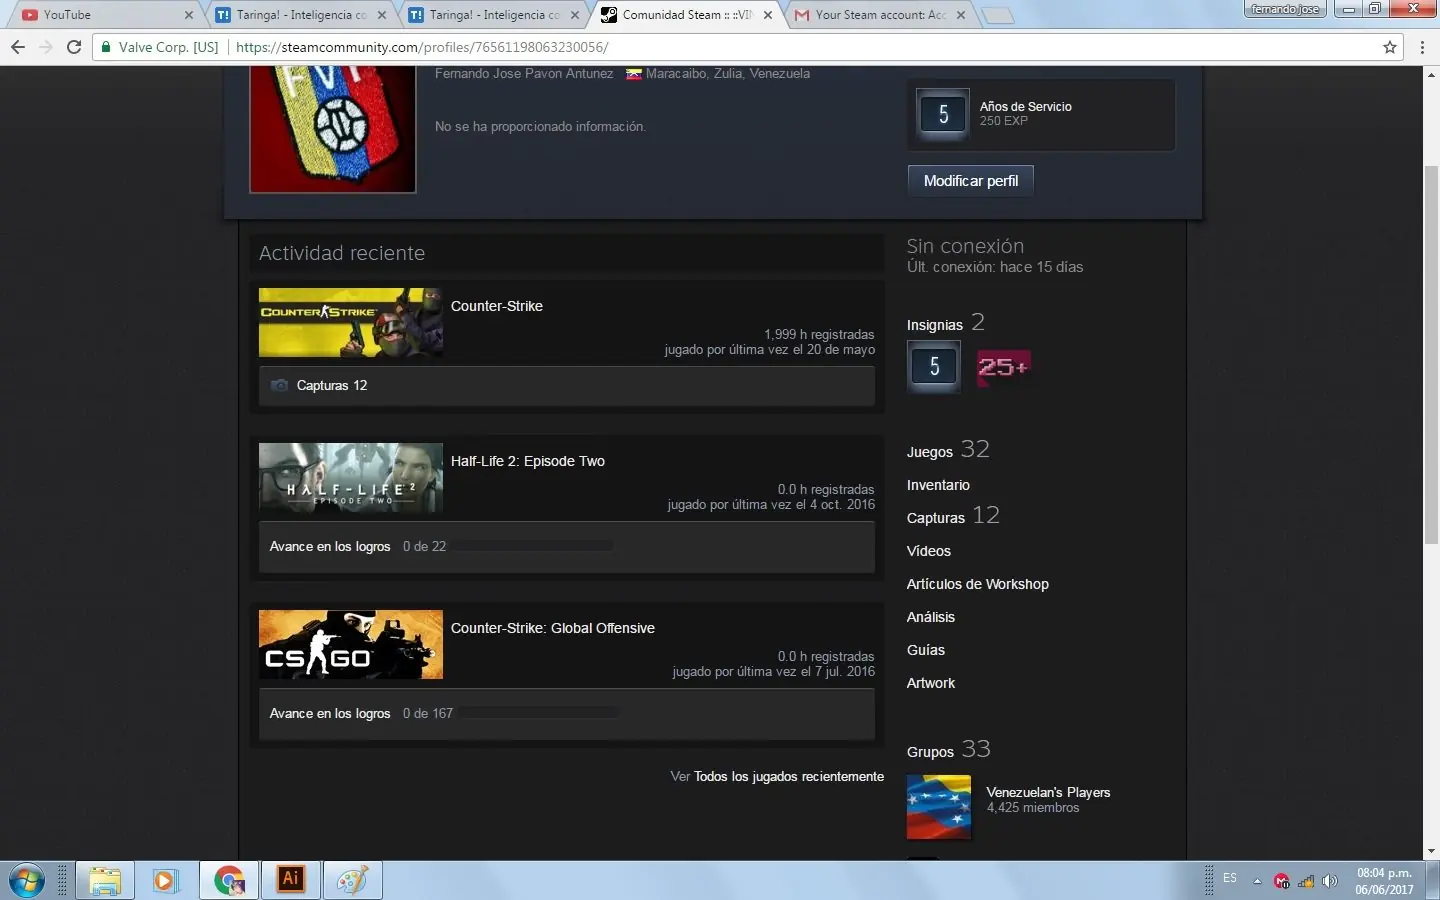Select the Comunidad Steam tab
This screenshot has width=1440, height=900.
[687, 15]
